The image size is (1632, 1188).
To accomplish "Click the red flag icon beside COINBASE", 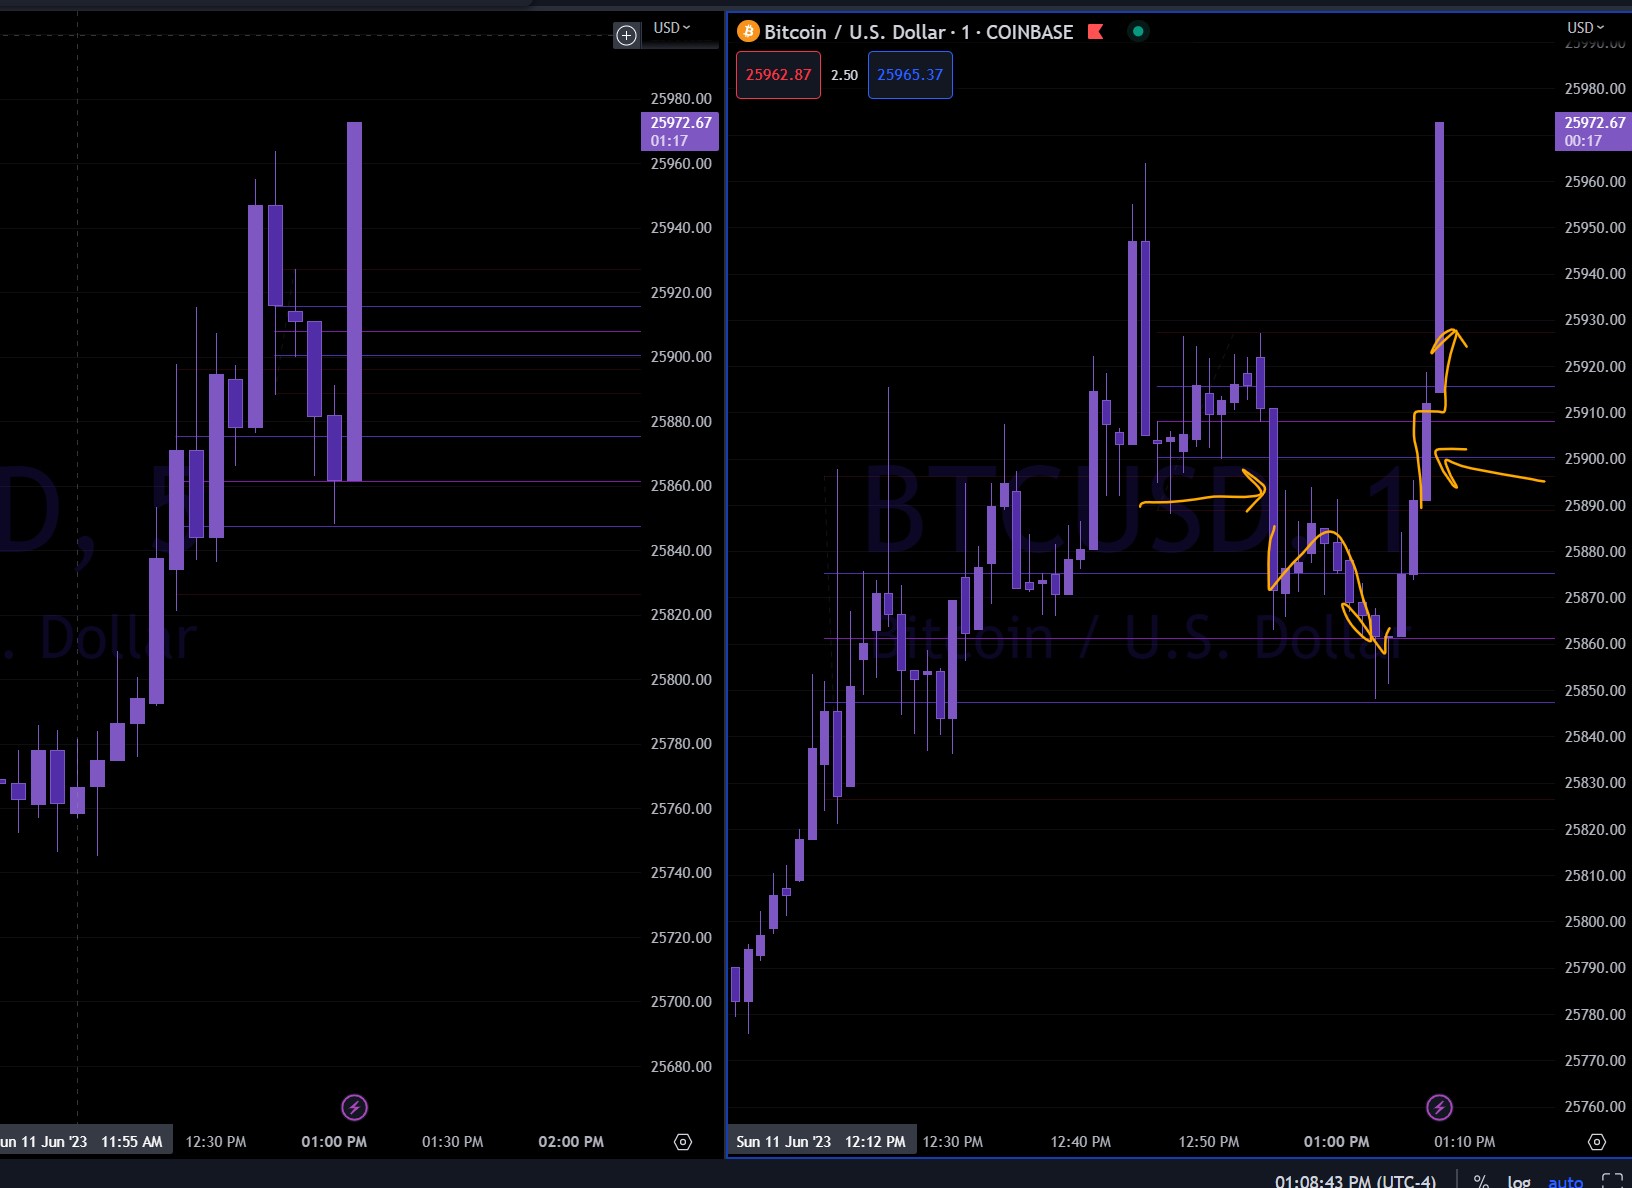I will pos(1095,32).
